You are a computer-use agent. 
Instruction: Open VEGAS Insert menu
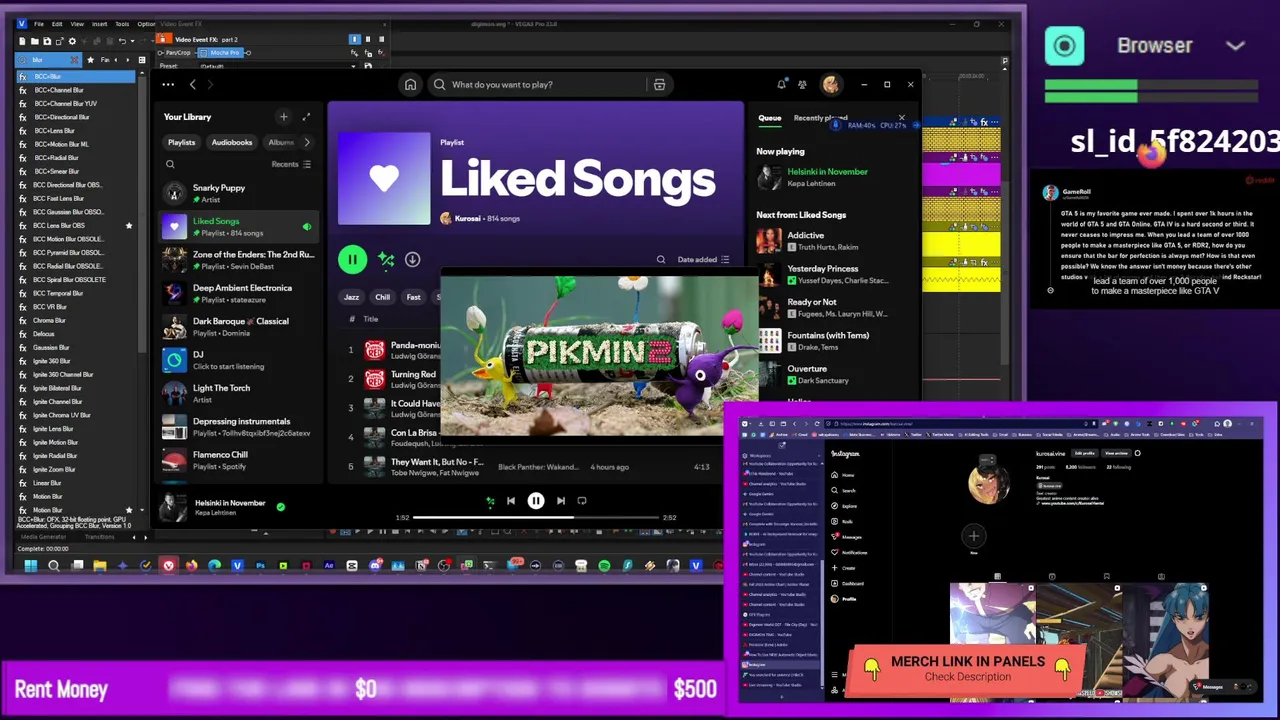[100, 24]
